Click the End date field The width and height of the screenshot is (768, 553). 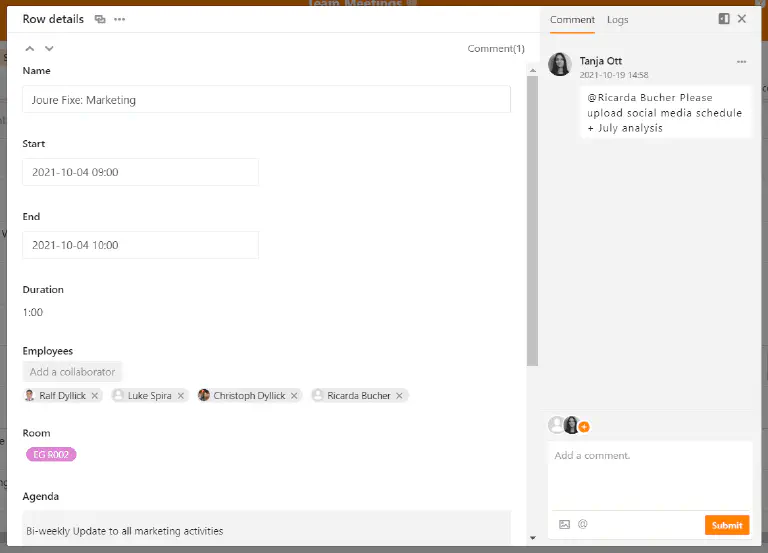click(x=141, y=245)
